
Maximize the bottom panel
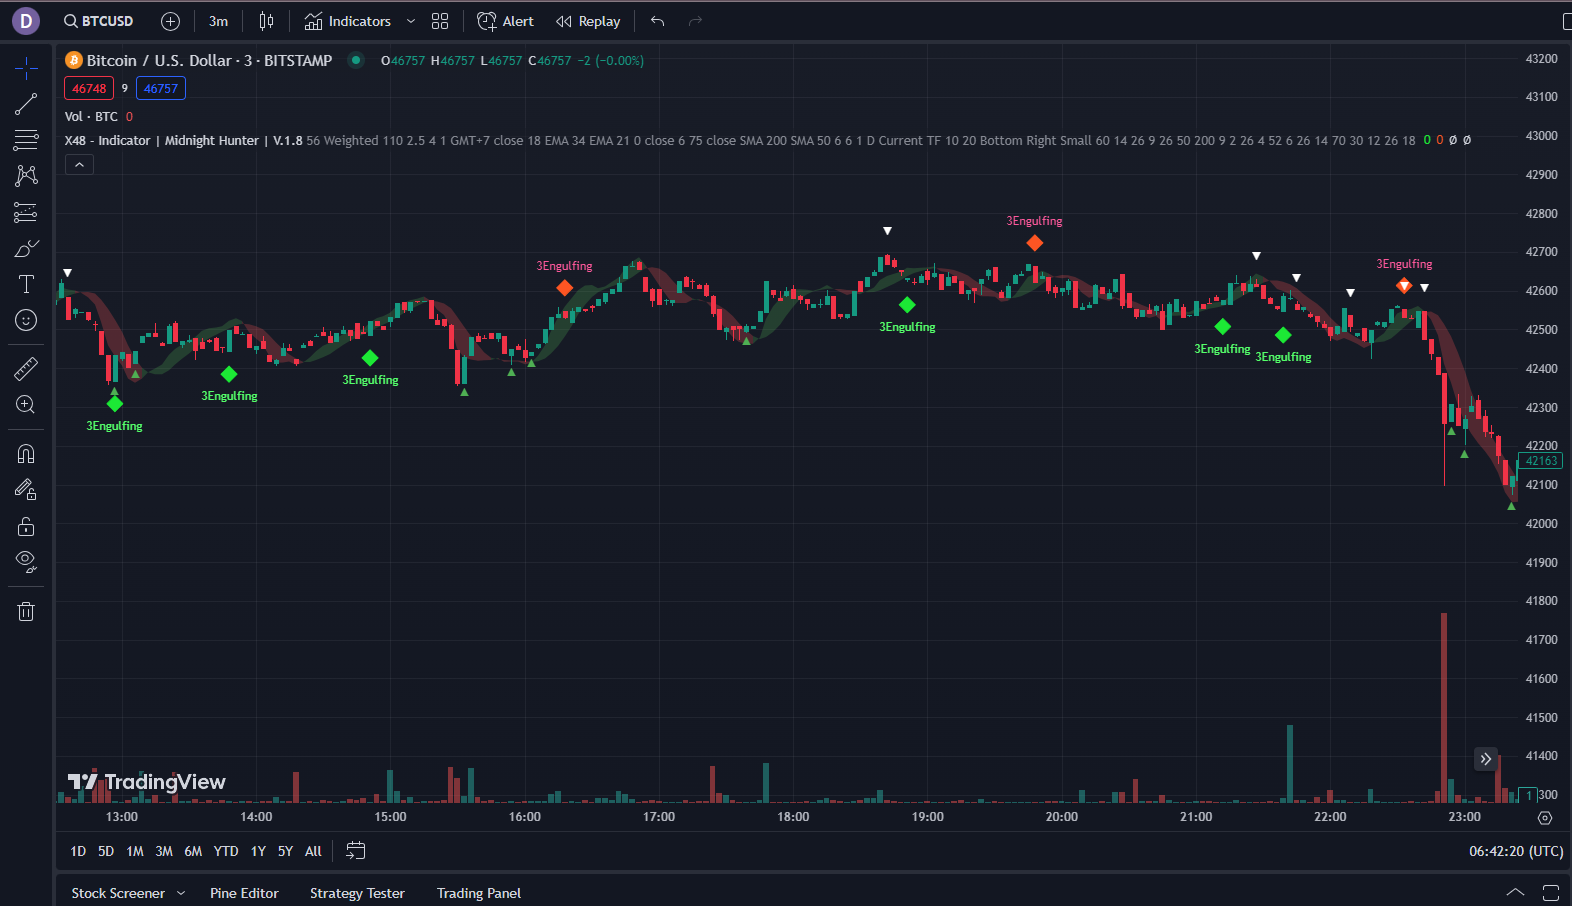pyautogui.click(x=1551, y=892)
